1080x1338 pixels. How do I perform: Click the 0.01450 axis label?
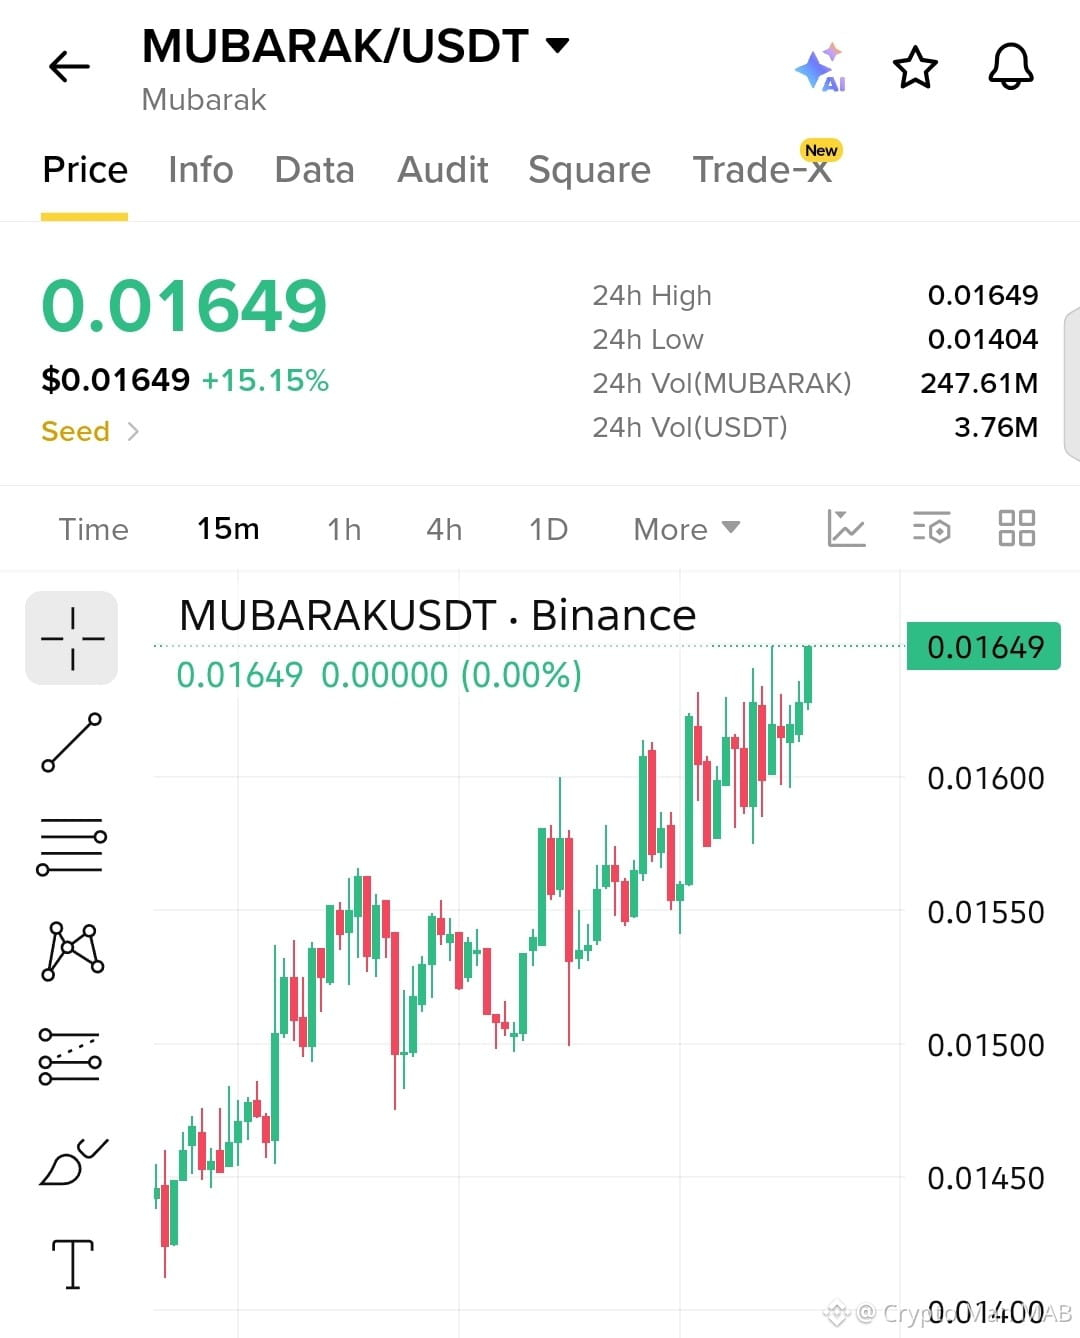click(x=986, y=1178)
